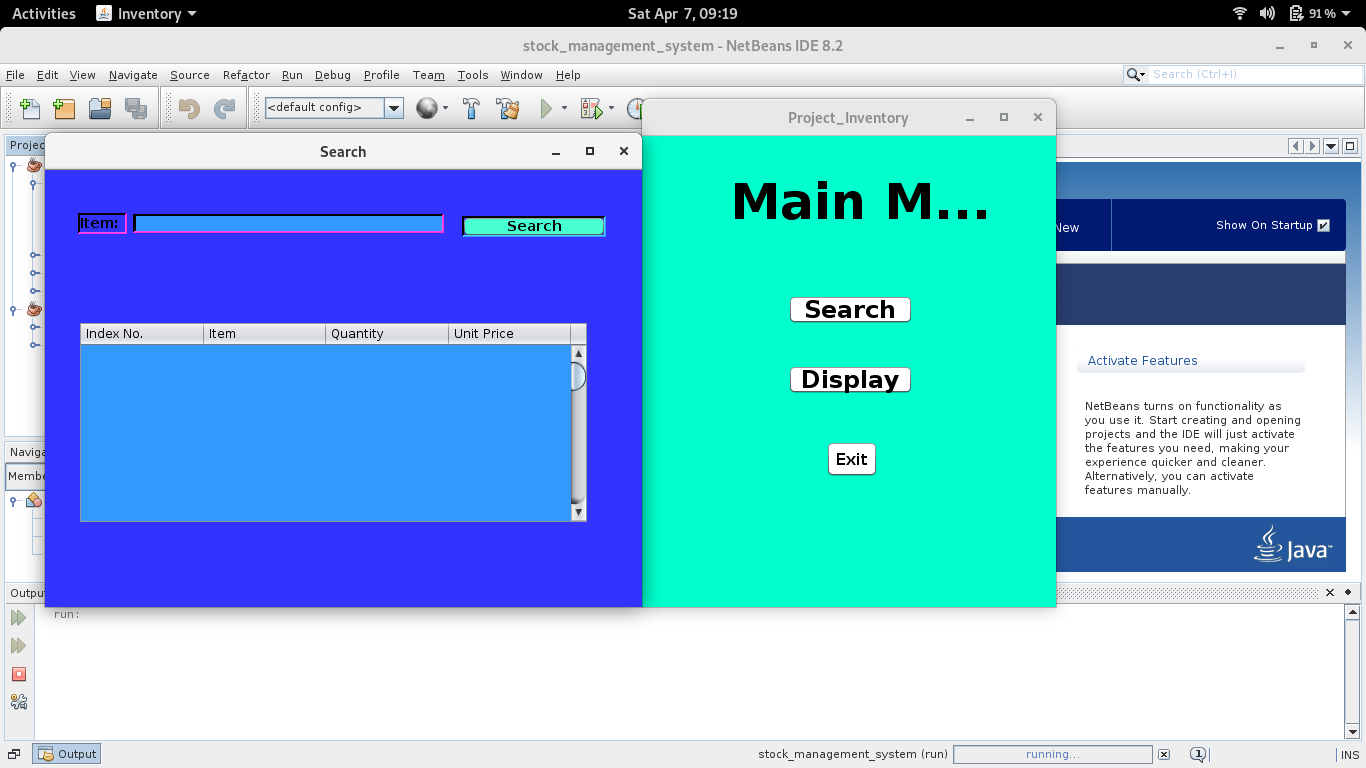Click the Open Project toolbar icon

click(100, 108)
